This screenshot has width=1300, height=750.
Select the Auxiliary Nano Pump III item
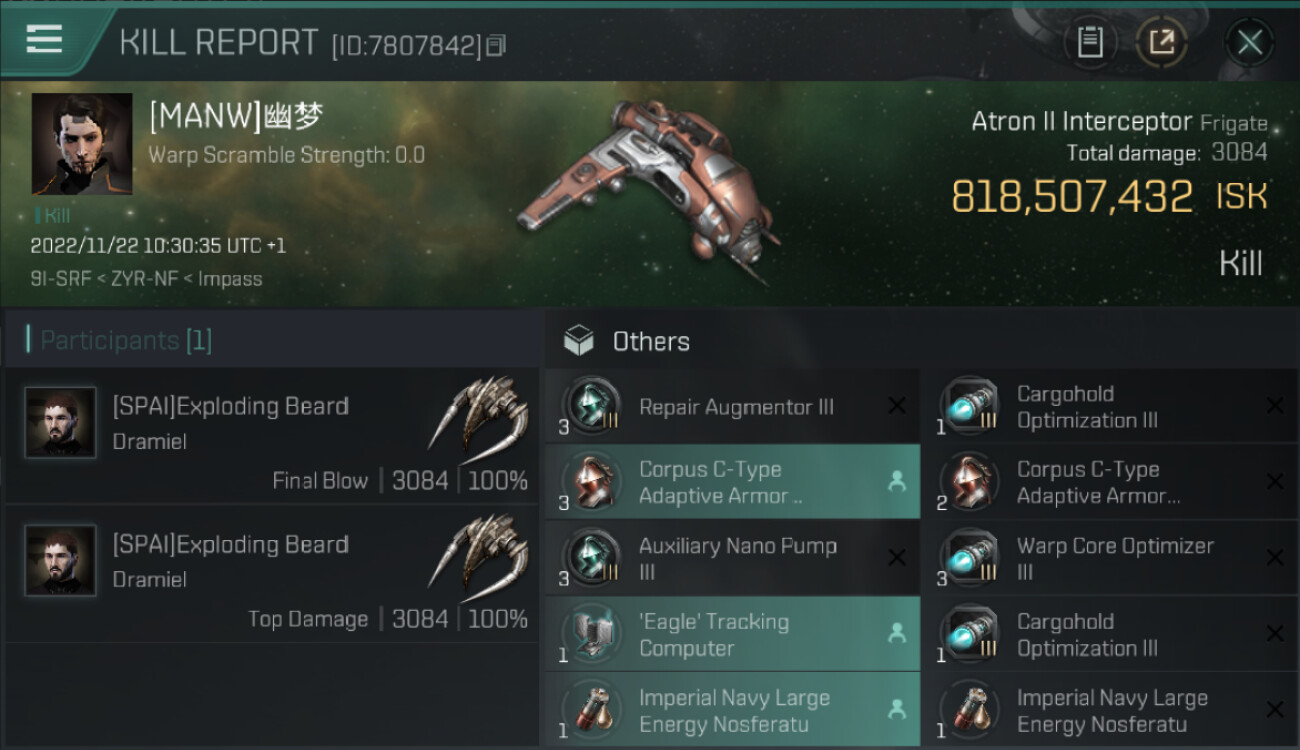pyautogui.click(x=735, y=558)
